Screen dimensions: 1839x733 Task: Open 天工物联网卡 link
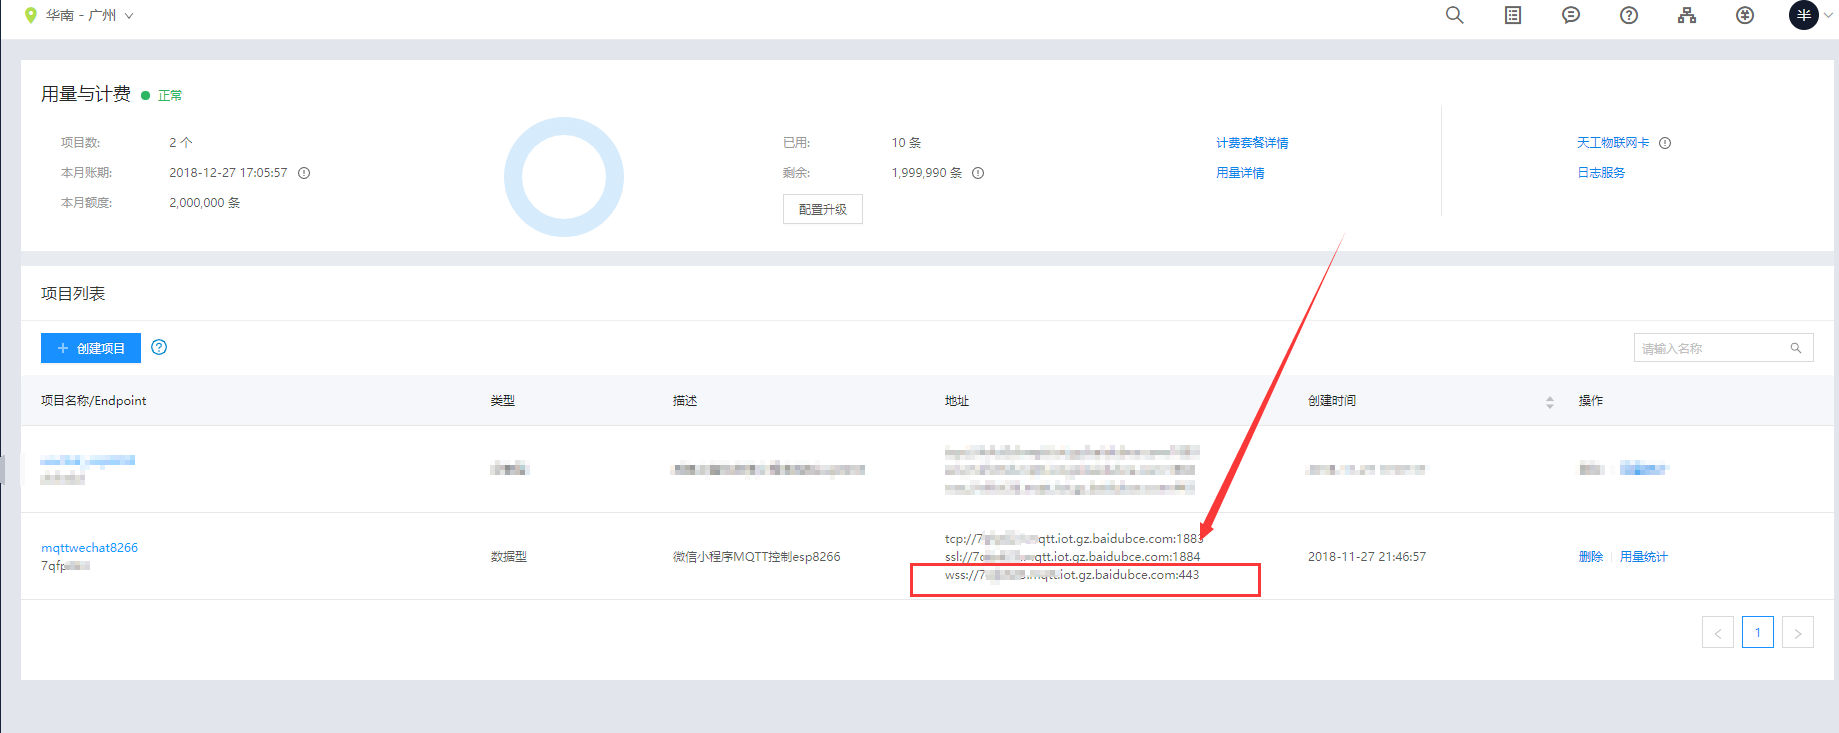tap(1613, 143)
